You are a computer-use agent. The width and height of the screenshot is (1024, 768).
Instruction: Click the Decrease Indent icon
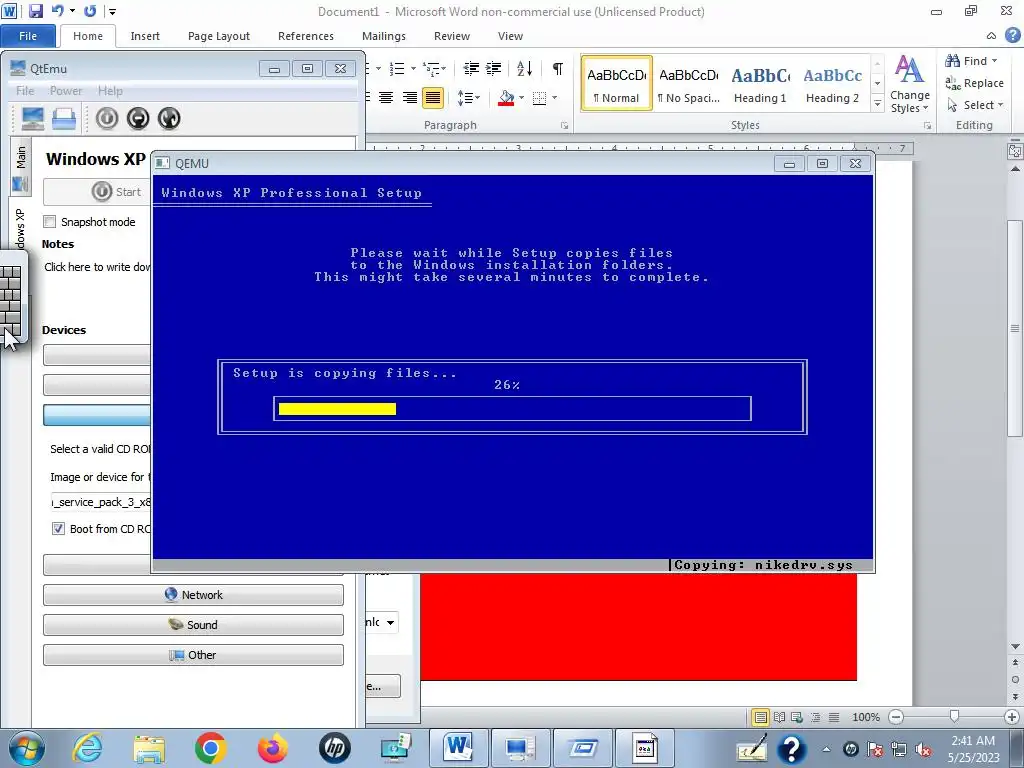point(471,69)
